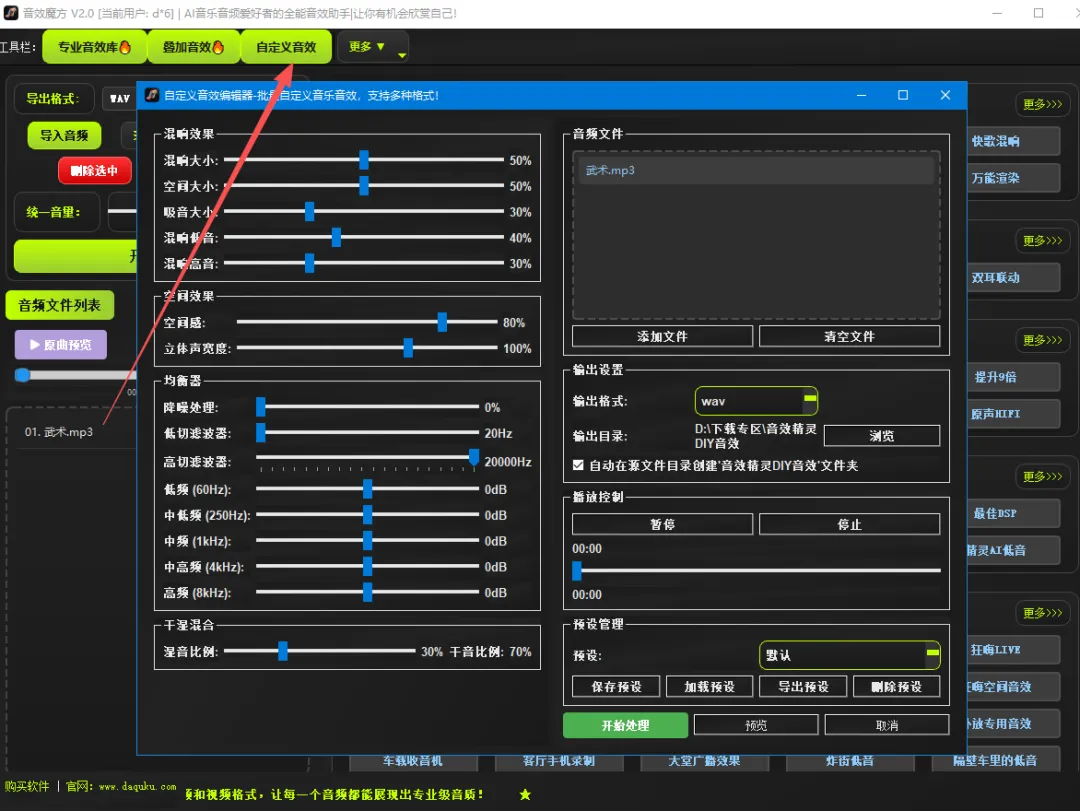
Task: Click the playback progress slider
Action: [x=756, y=571]
